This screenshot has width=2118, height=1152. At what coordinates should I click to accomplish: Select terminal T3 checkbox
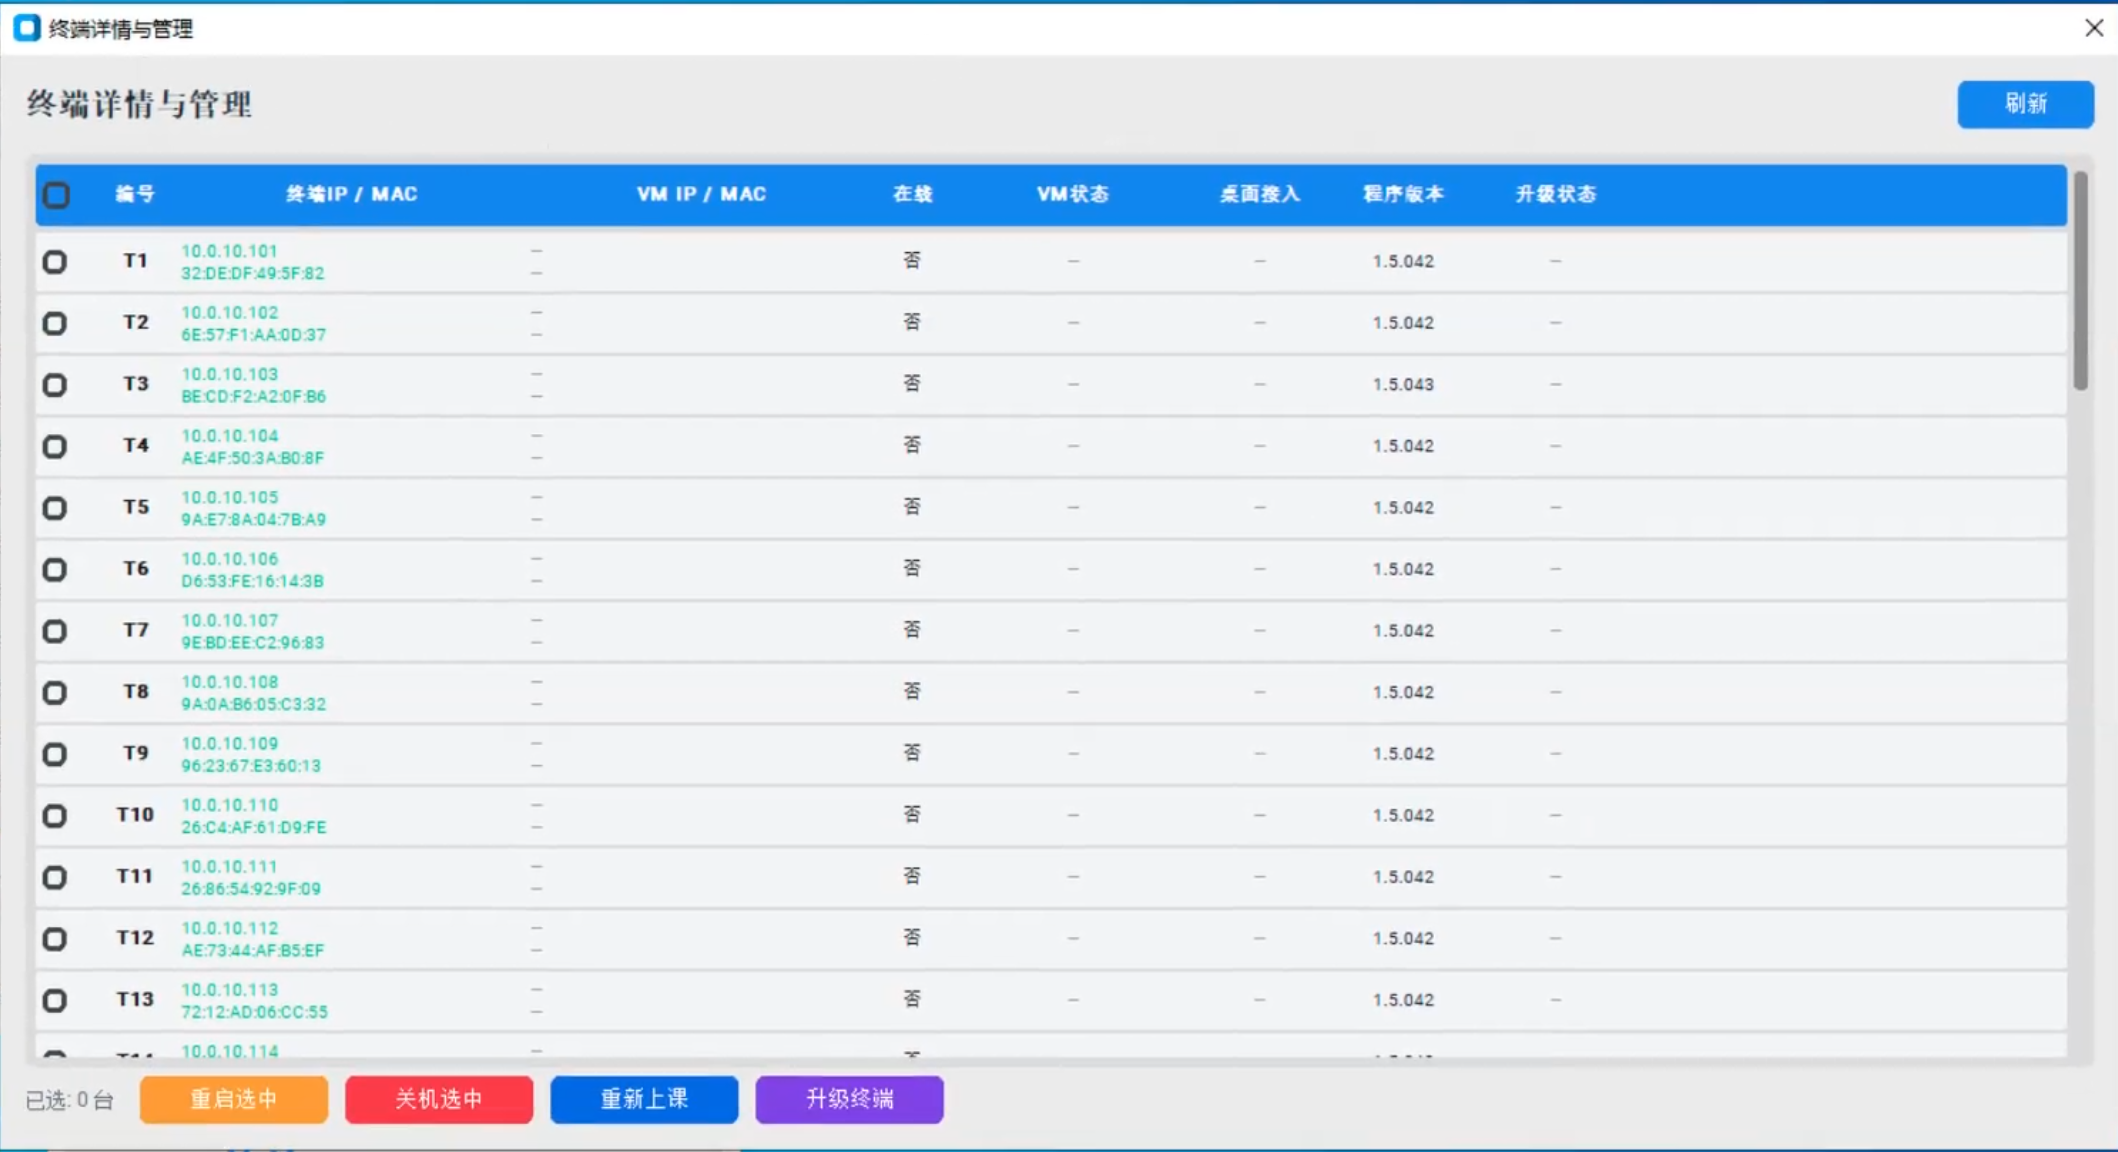point(55,385)
